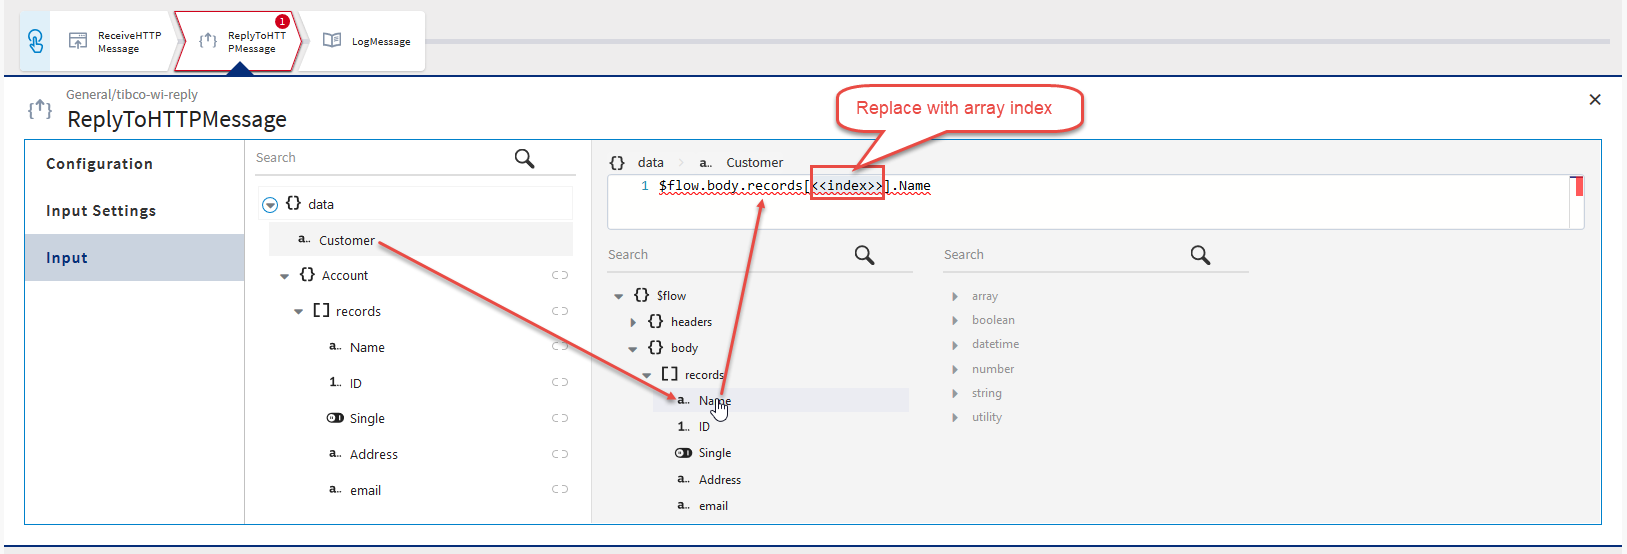Click the link icon beside ID

[560, 382]
